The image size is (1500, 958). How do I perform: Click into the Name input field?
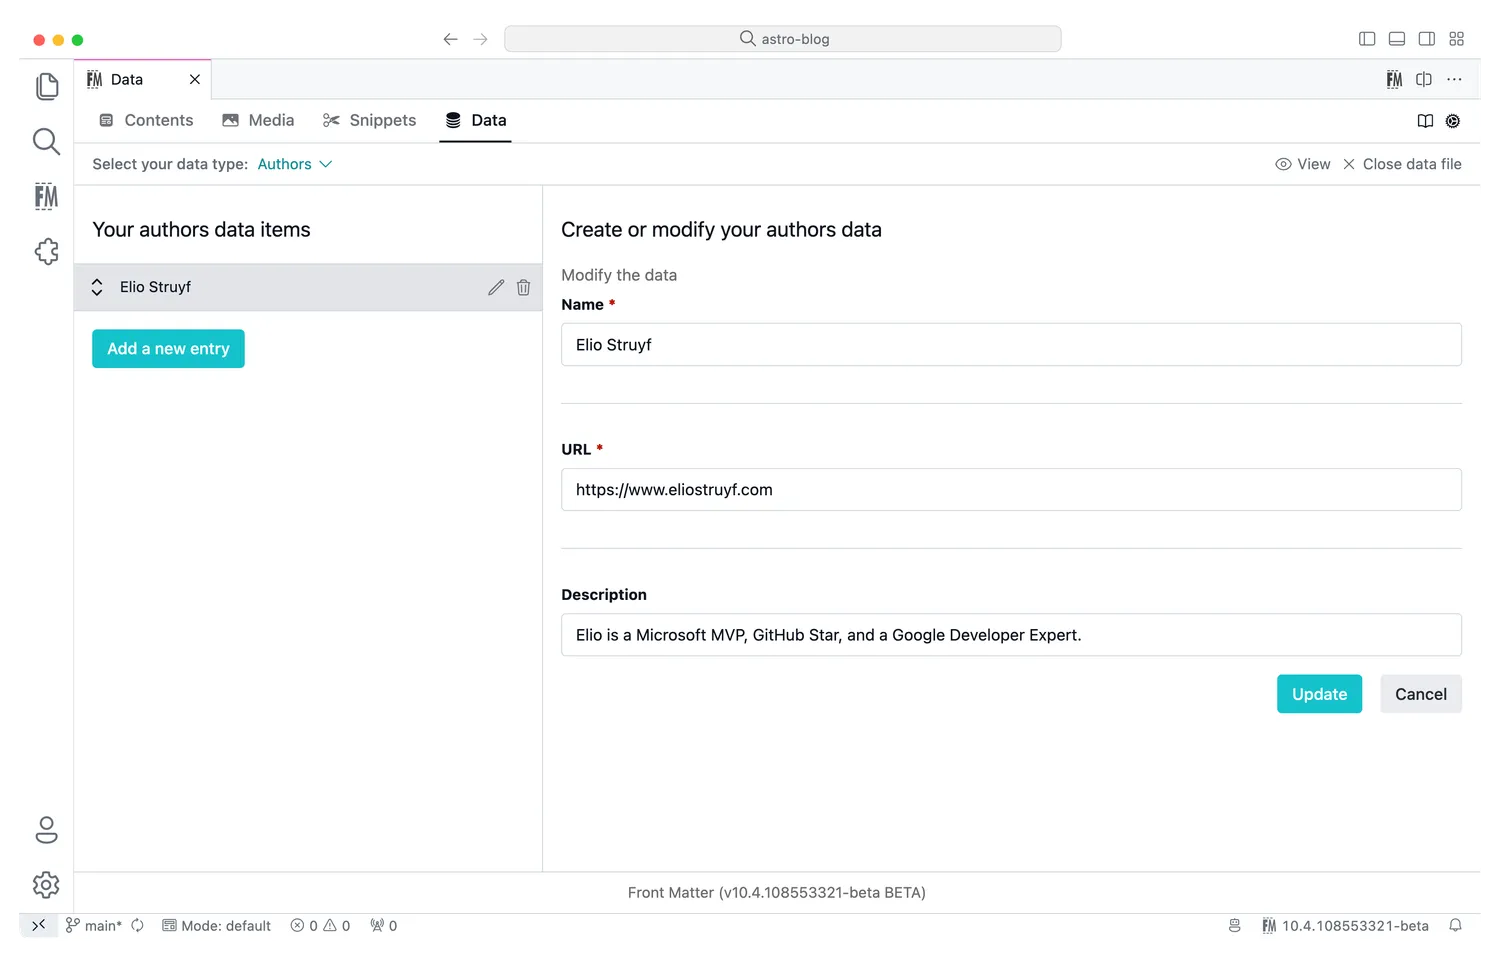point(1011,344)
